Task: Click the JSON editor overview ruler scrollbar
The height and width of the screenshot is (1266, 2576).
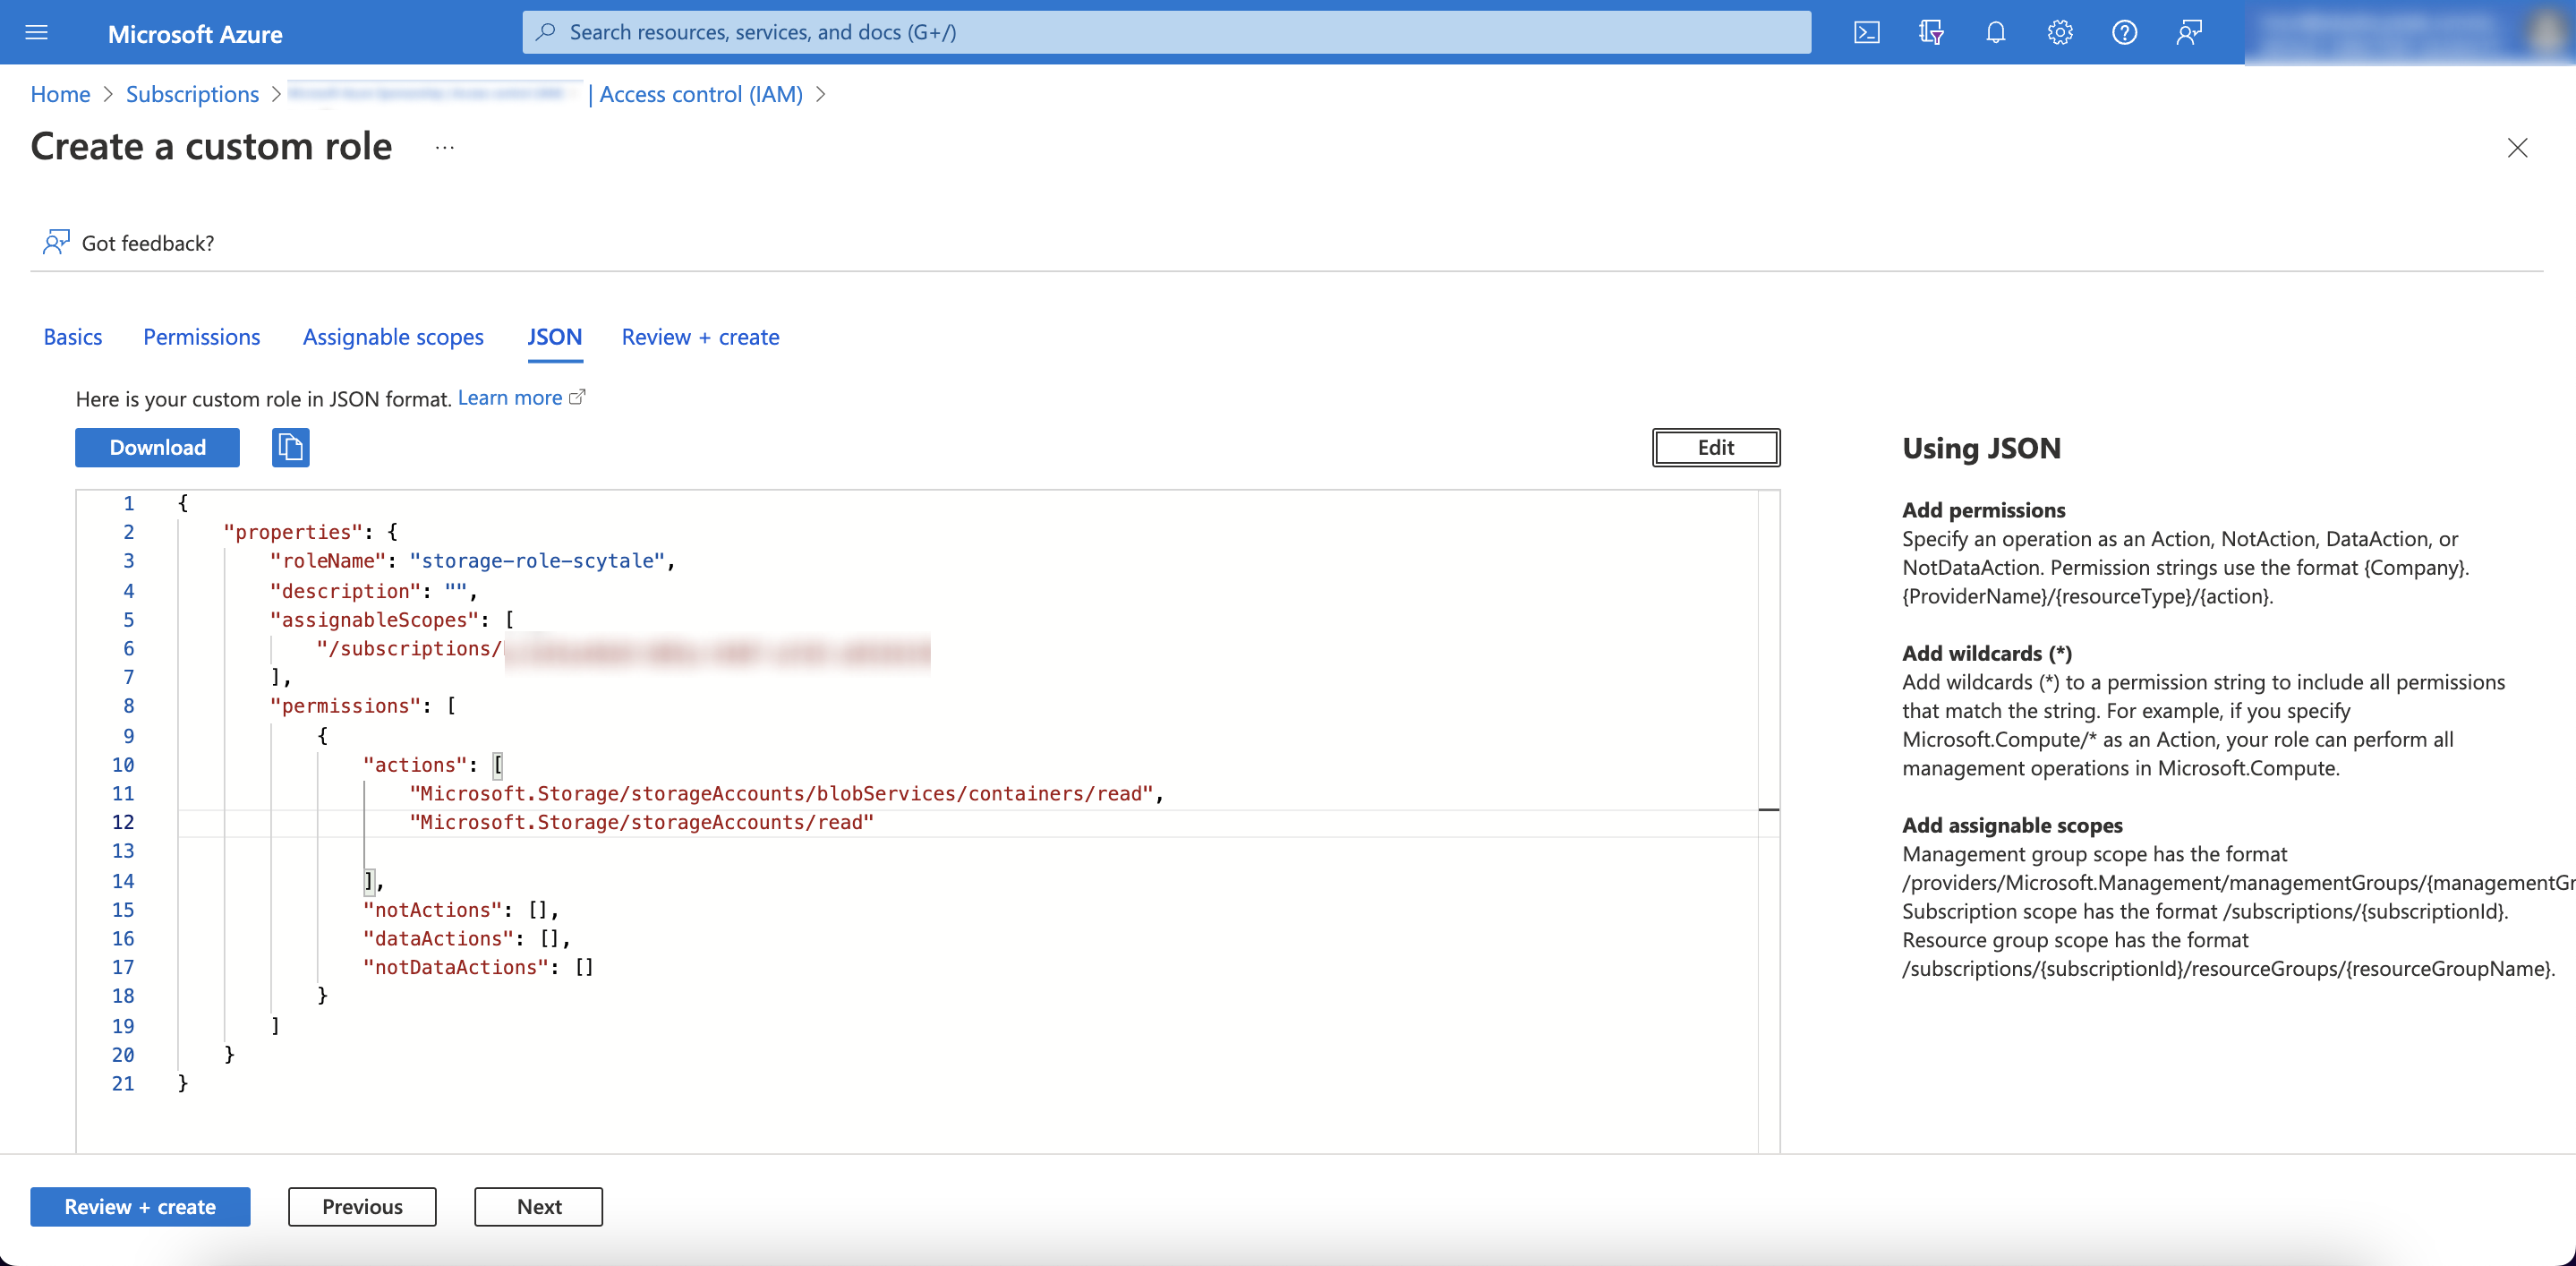Action: pos(1768,820)
